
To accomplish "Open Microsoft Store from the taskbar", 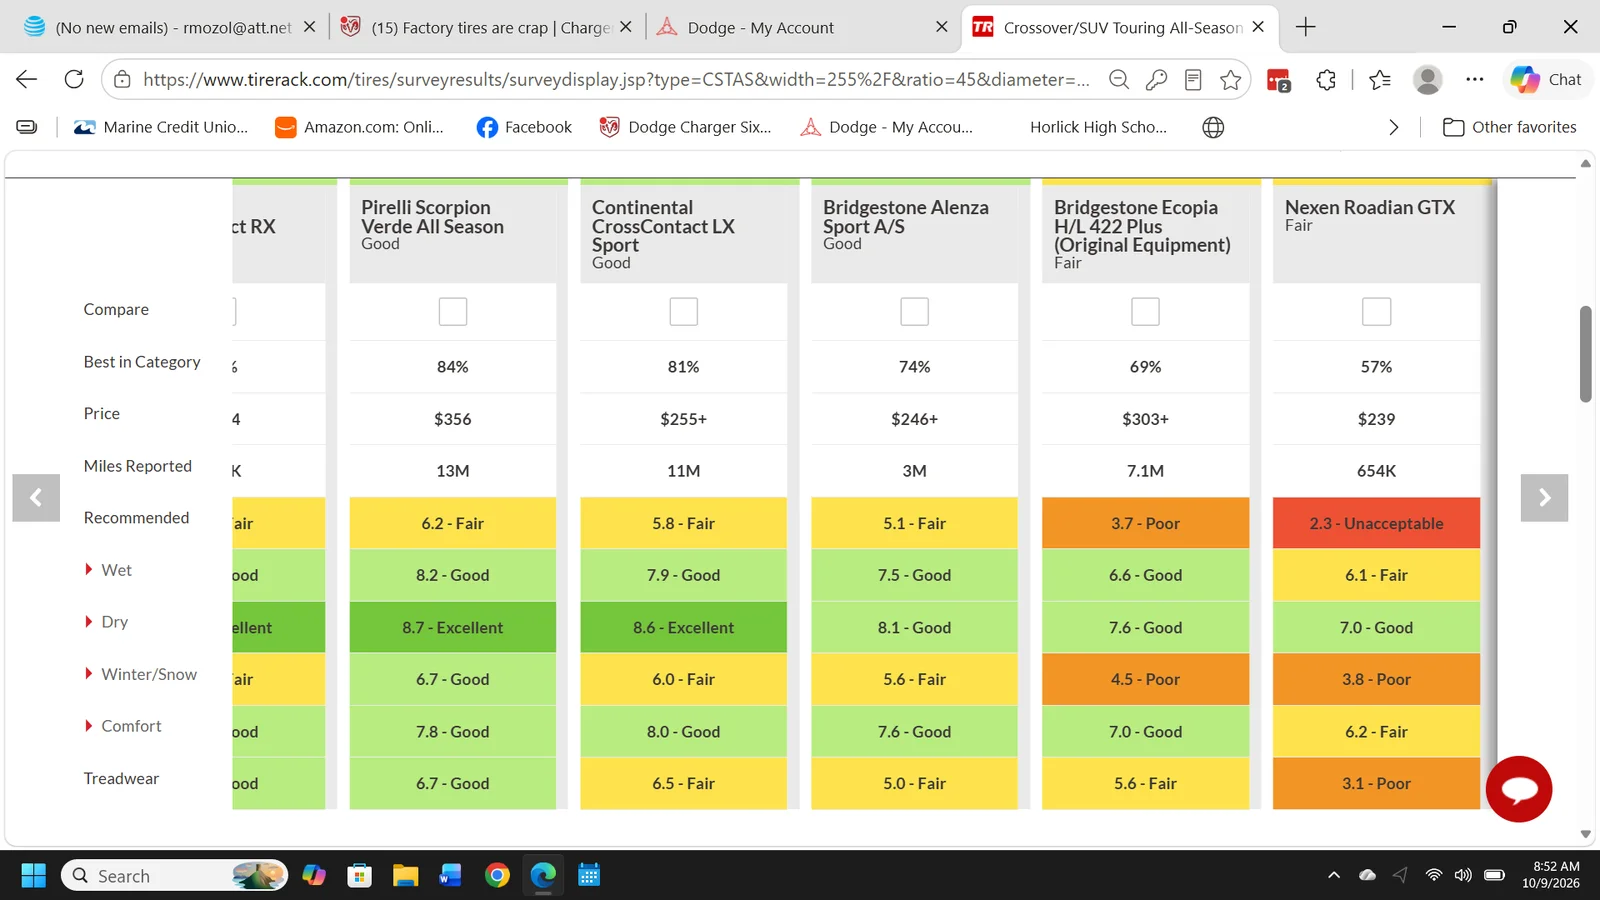I will coord(359,876).
